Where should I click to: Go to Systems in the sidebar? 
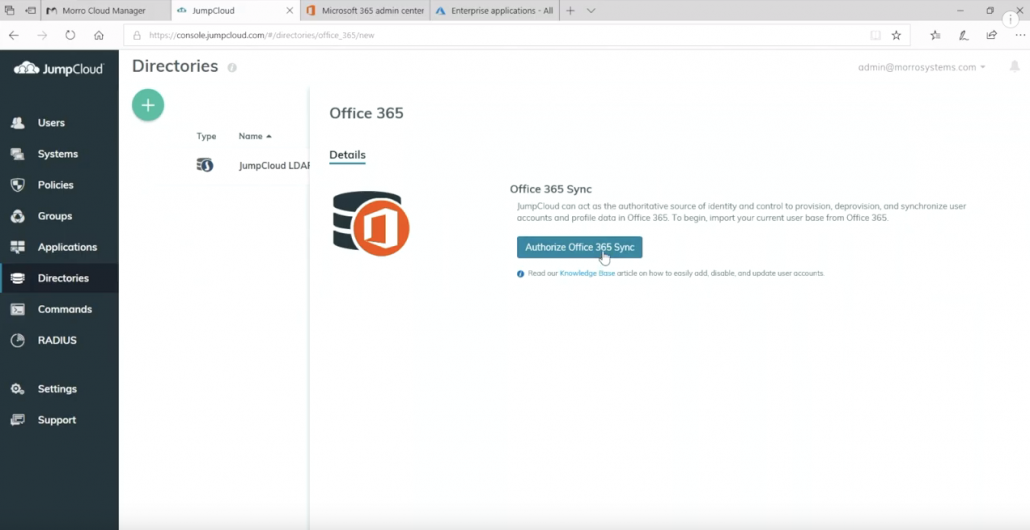[x=57, y=154]
